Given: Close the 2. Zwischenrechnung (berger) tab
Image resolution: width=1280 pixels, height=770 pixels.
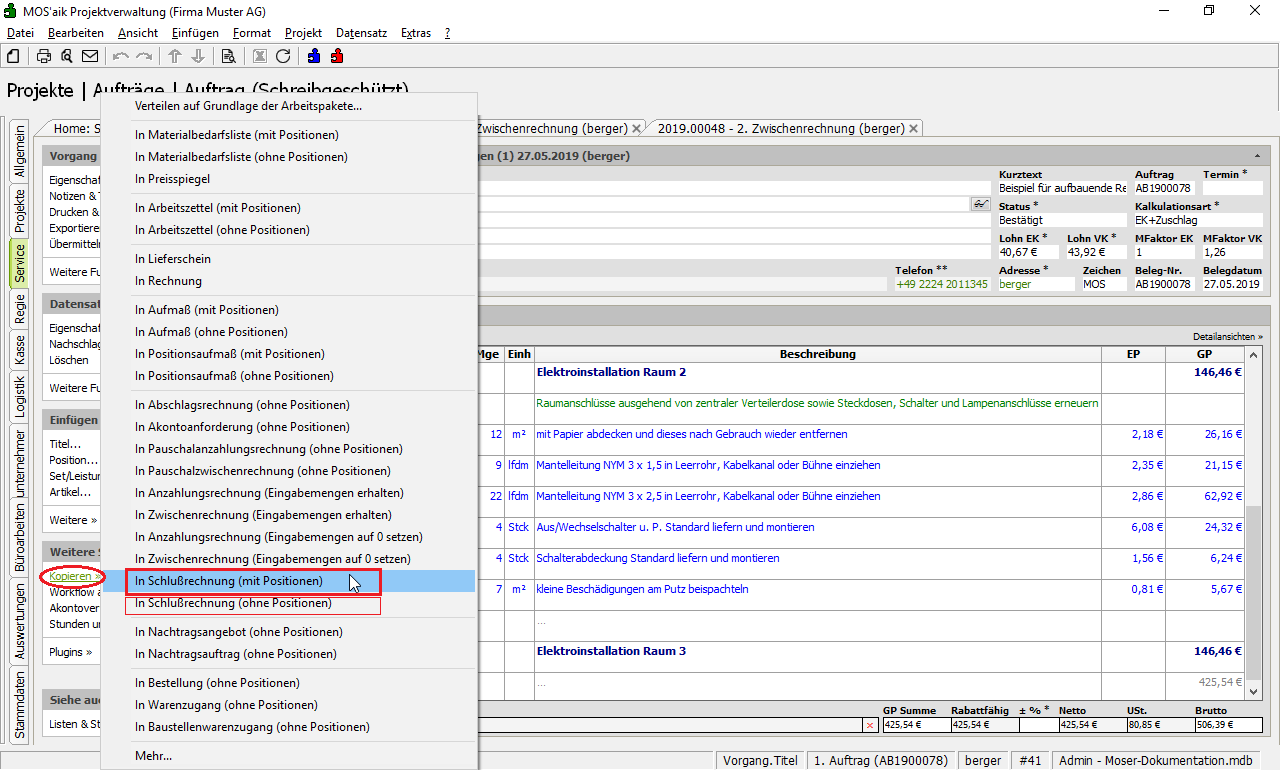Looking at the screenshot, I should tap(915, 128).
